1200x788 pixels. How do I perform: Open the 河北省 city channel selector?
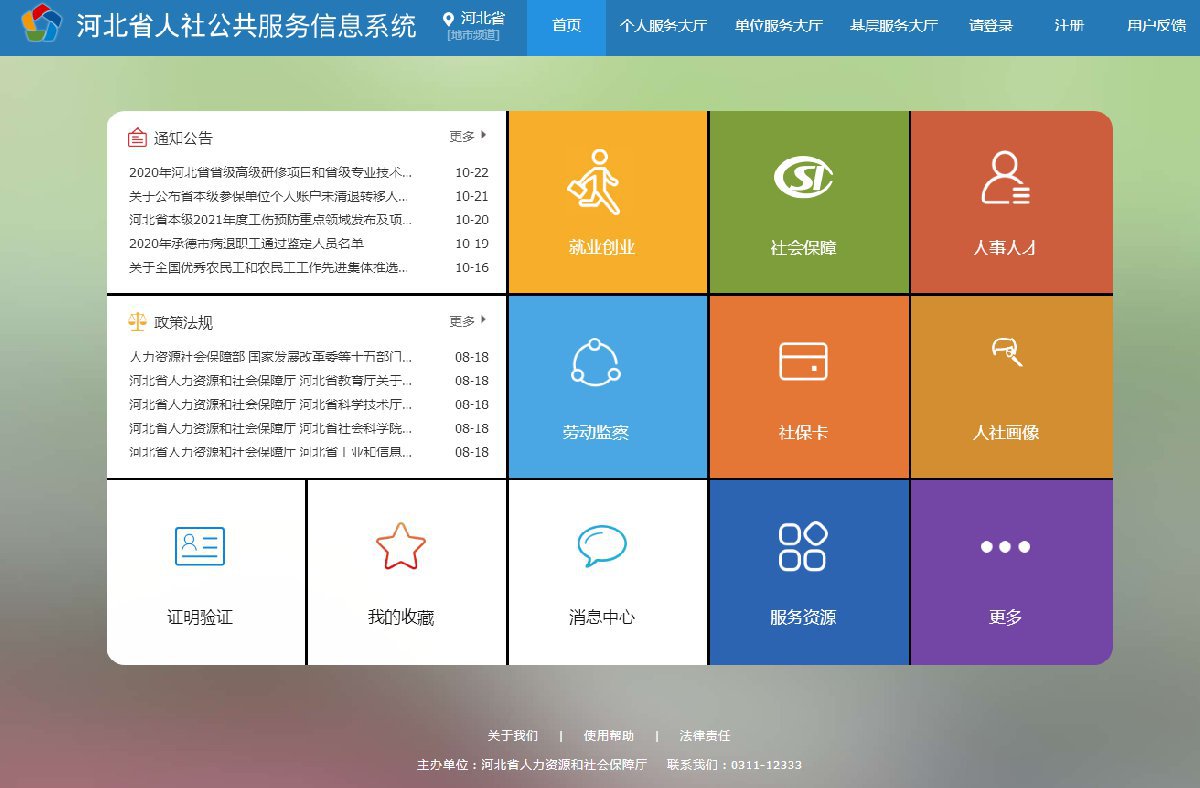474,27
